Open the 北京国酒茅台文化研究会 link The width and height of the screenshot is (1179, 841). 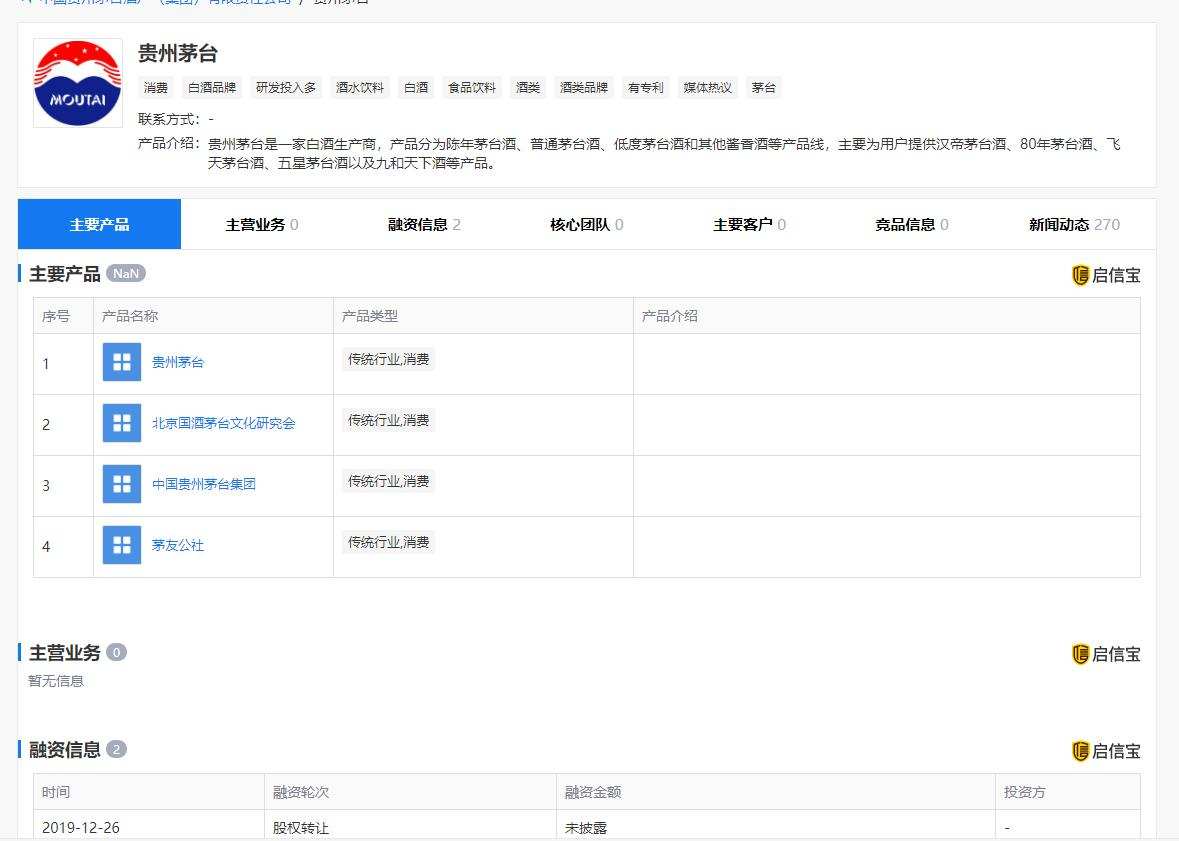click(223, 424)
